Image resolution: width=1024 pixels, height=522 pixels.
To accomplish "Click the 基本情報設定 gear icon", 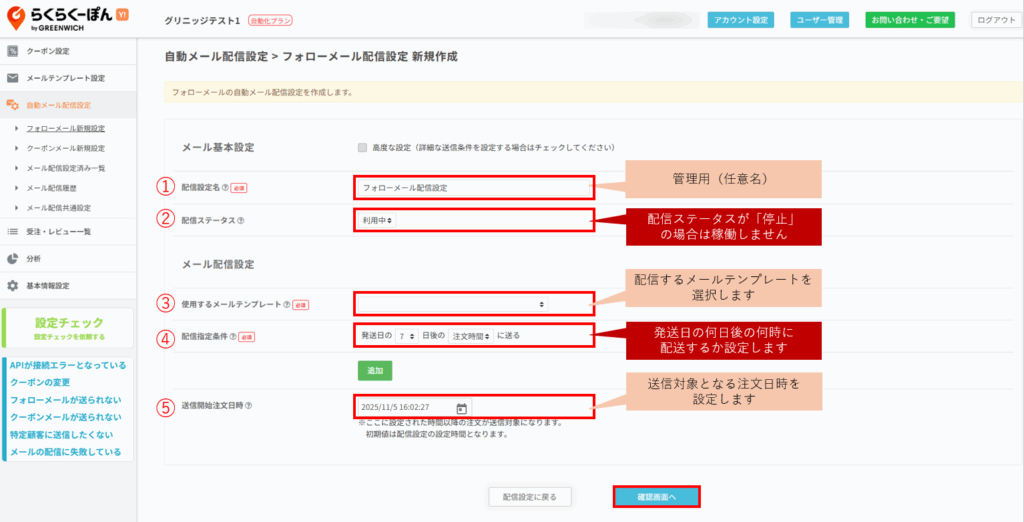I will coord(12,285).
